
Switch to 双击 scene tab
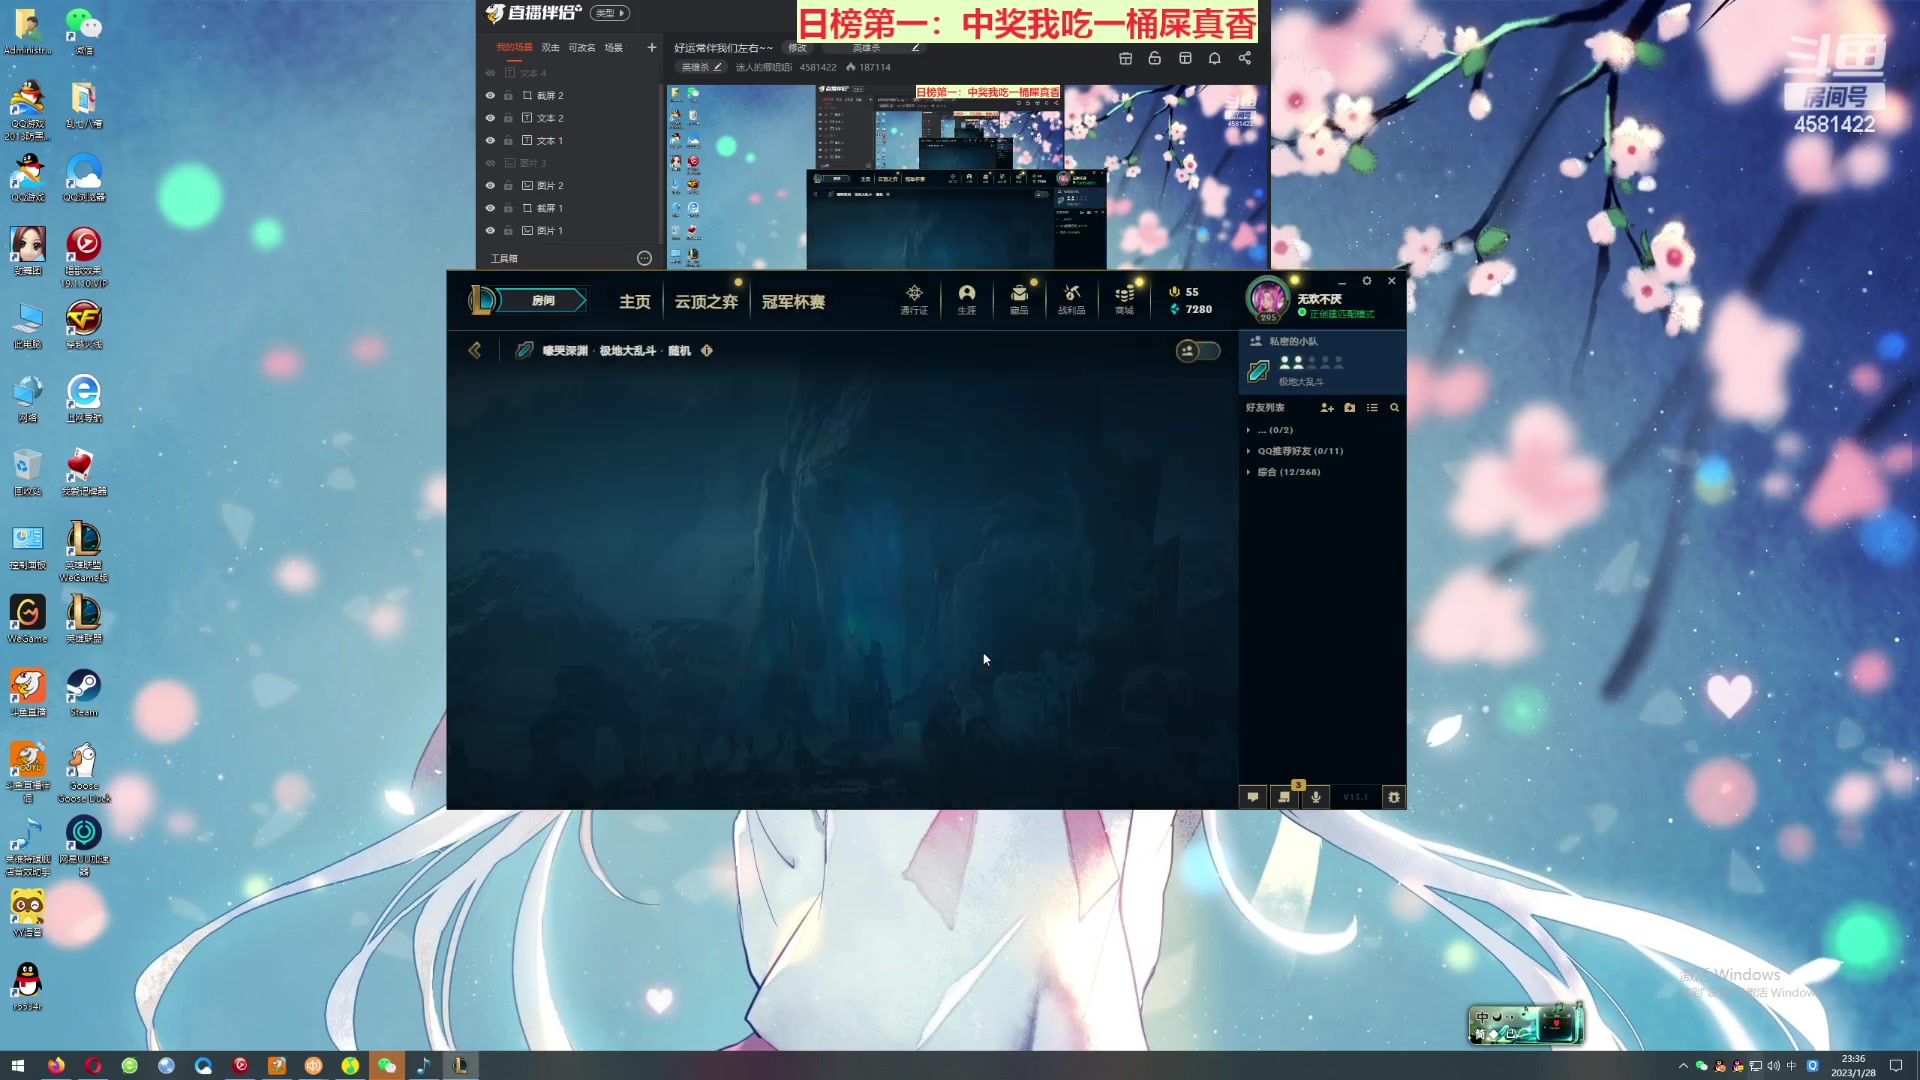tap(551, 47)
